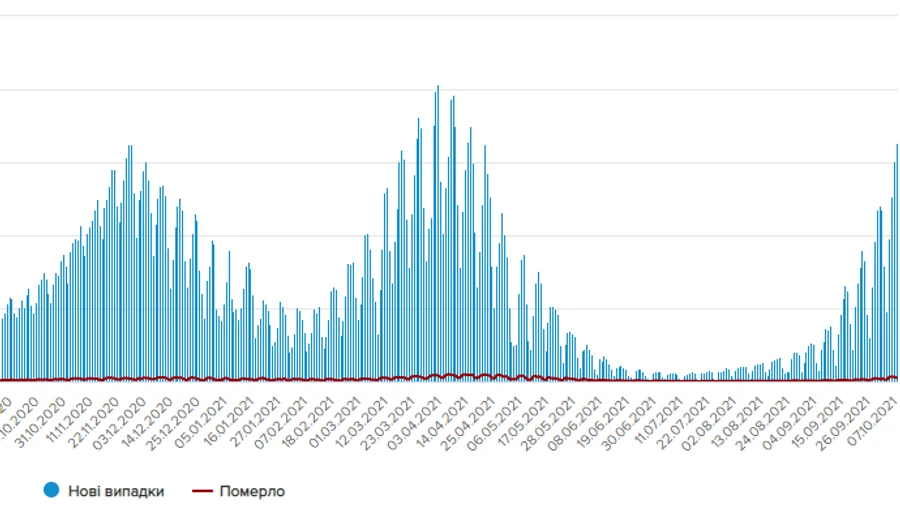This screenshot has height=505, width=900.
Task: Toggle the "Нові випадки" series label
Action: (x=115, y=490)
